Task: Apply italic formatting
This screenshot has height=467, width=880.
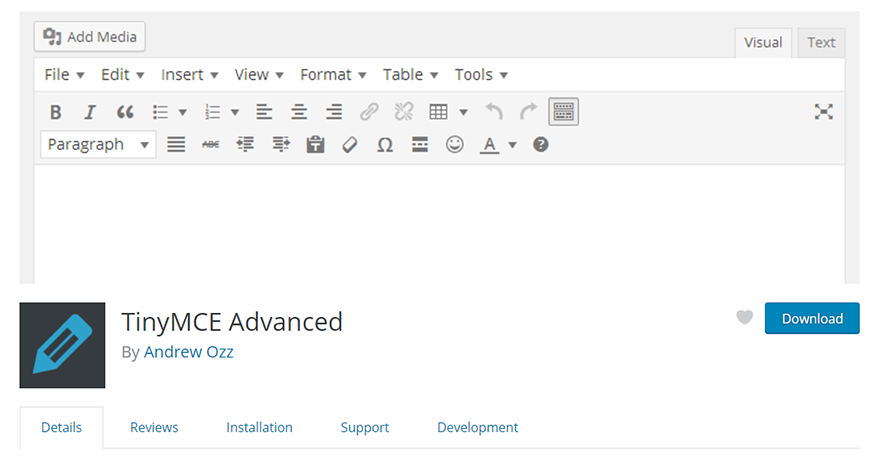Action: pyautogui.click(x=90, y=112)
